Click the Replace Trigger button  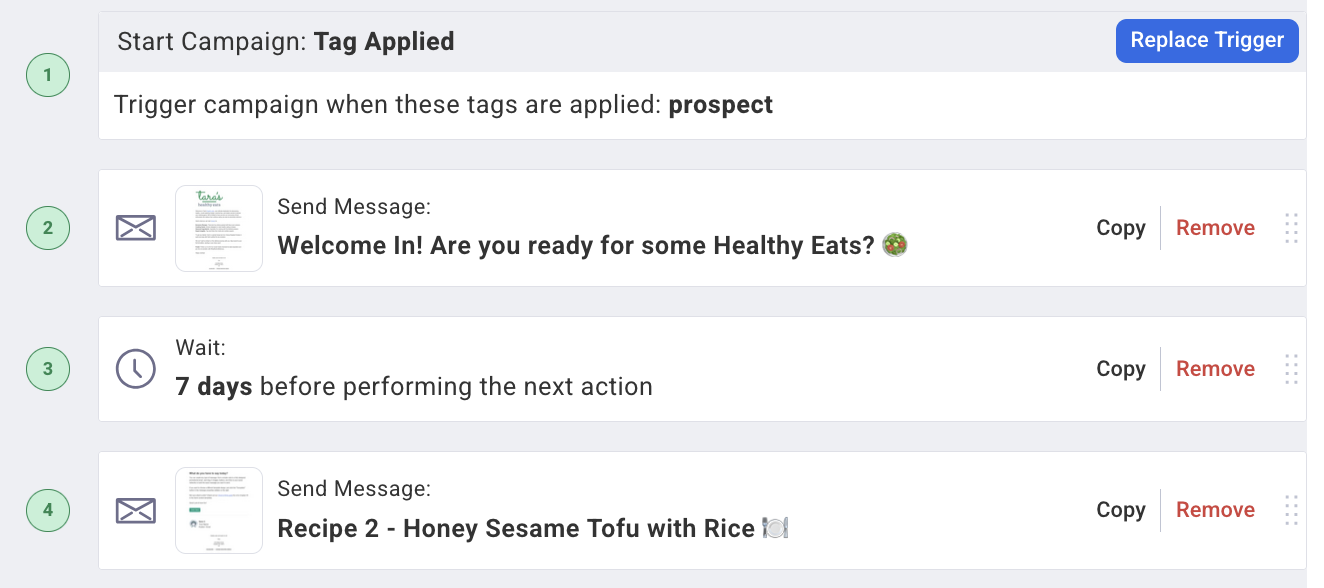(x=1207, y=41)
